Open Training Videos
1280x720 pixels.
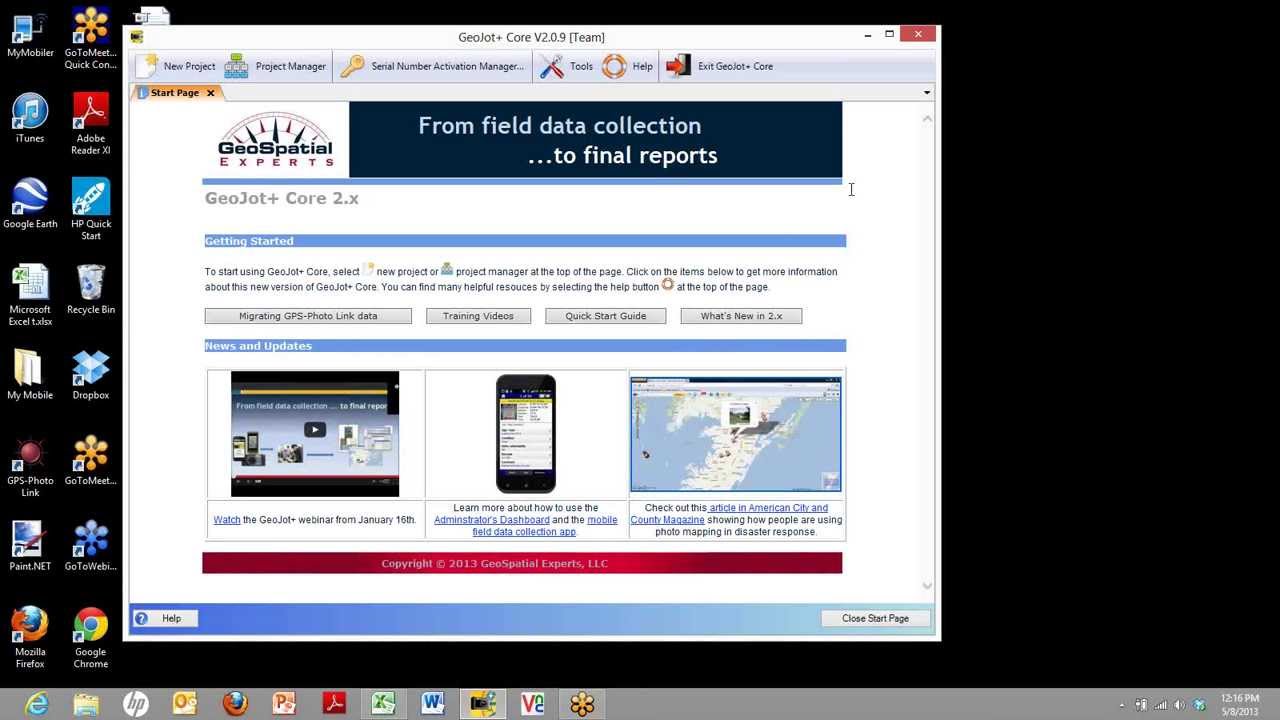[478, 316]
